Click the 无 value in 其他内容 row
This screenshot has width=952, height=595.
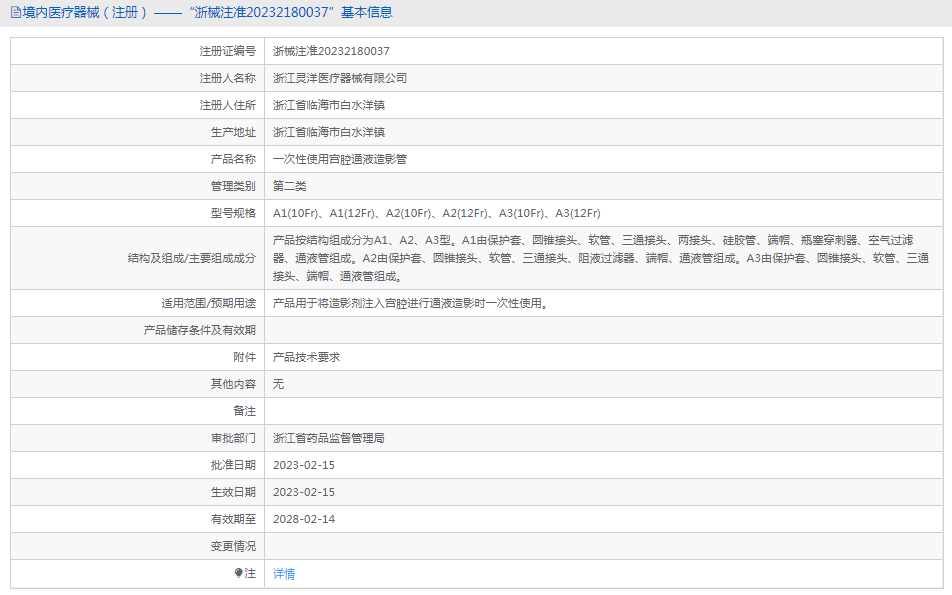(x=278, y=384)
